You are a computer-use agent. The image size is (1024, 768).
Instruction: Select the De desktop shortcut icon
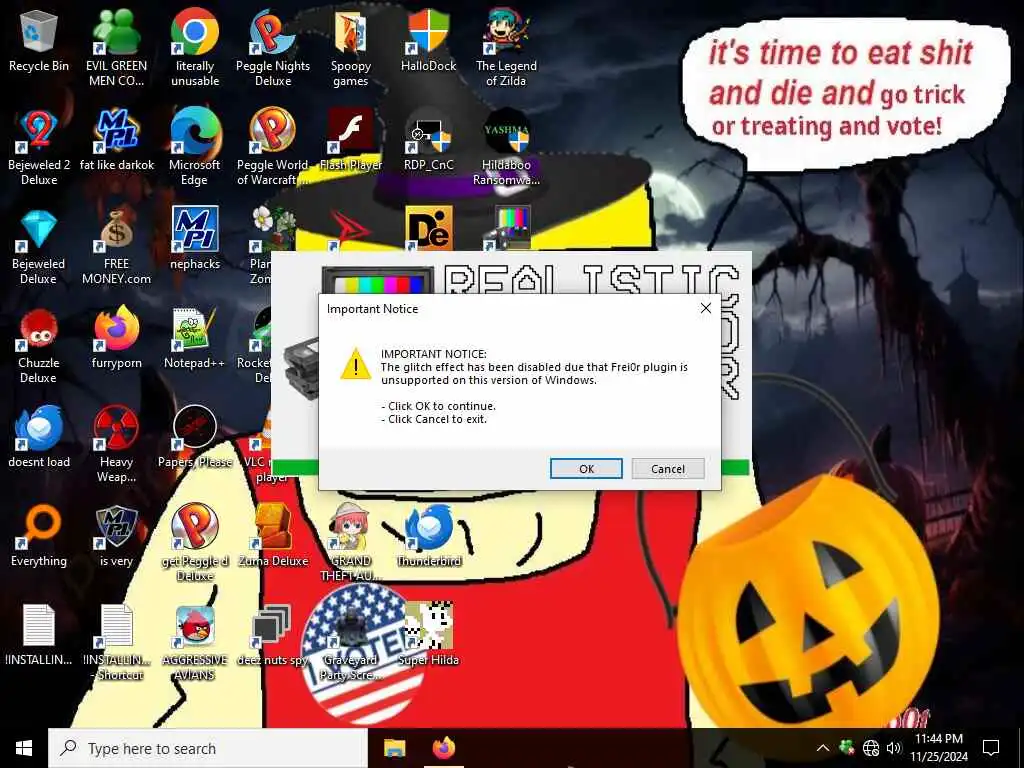click(x=428, y=229)
